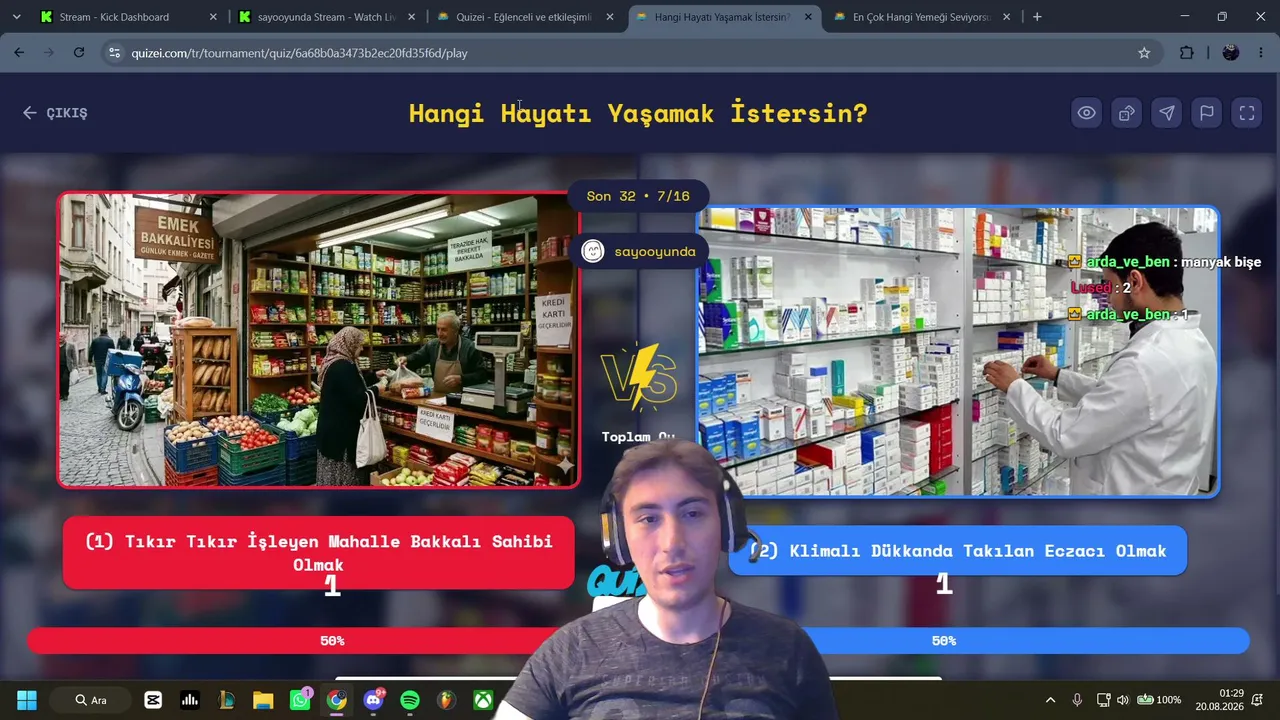Exit the quiz with the ÇIKIŞ button
The width and height of the screenshot is (1280, 720).
point(55,113)
